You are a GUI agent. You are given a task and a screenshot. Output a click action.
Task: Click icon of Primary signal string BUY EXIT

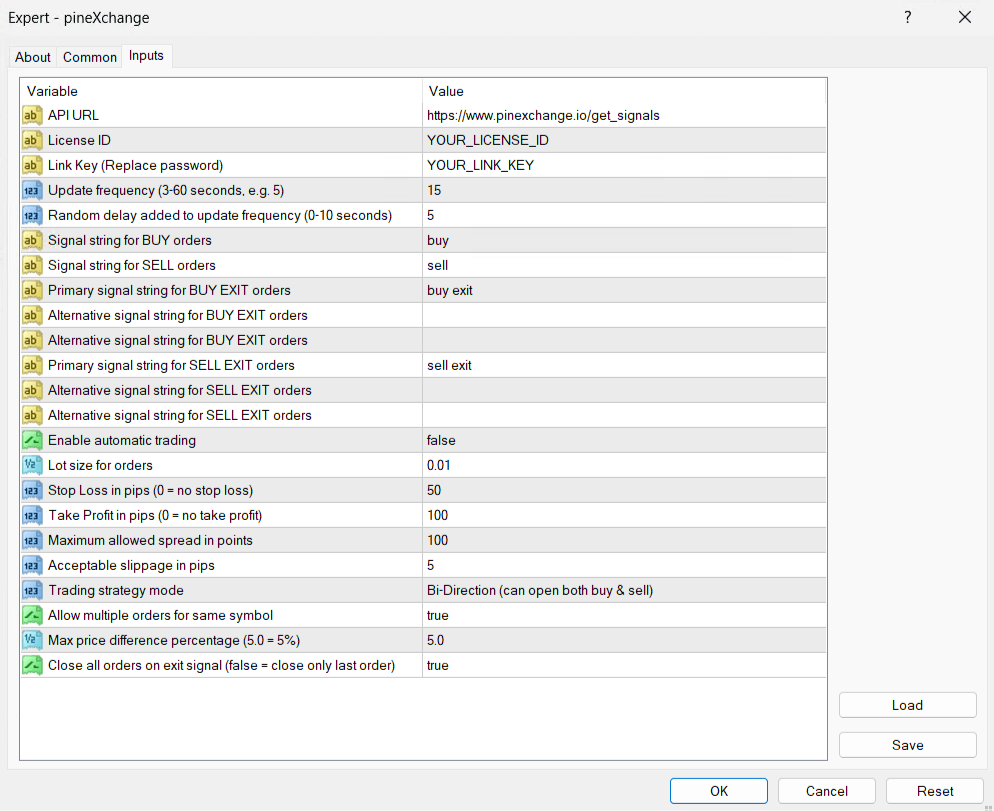pyautogui.click(x=32, y=290)
